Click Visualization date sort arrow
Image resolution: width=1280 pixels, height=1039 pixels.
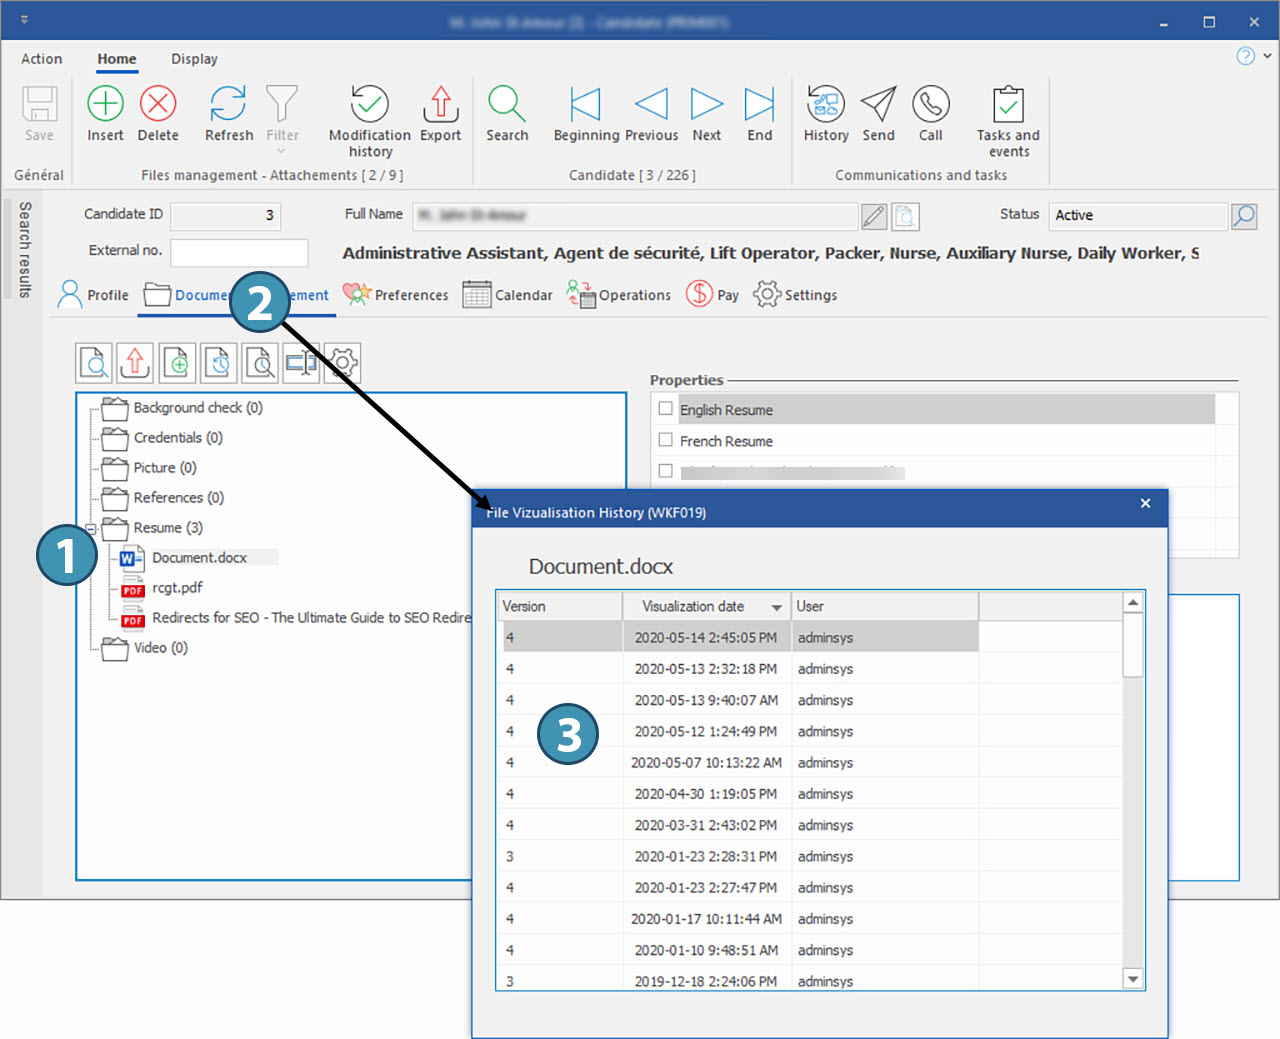[x=776, y=608]
